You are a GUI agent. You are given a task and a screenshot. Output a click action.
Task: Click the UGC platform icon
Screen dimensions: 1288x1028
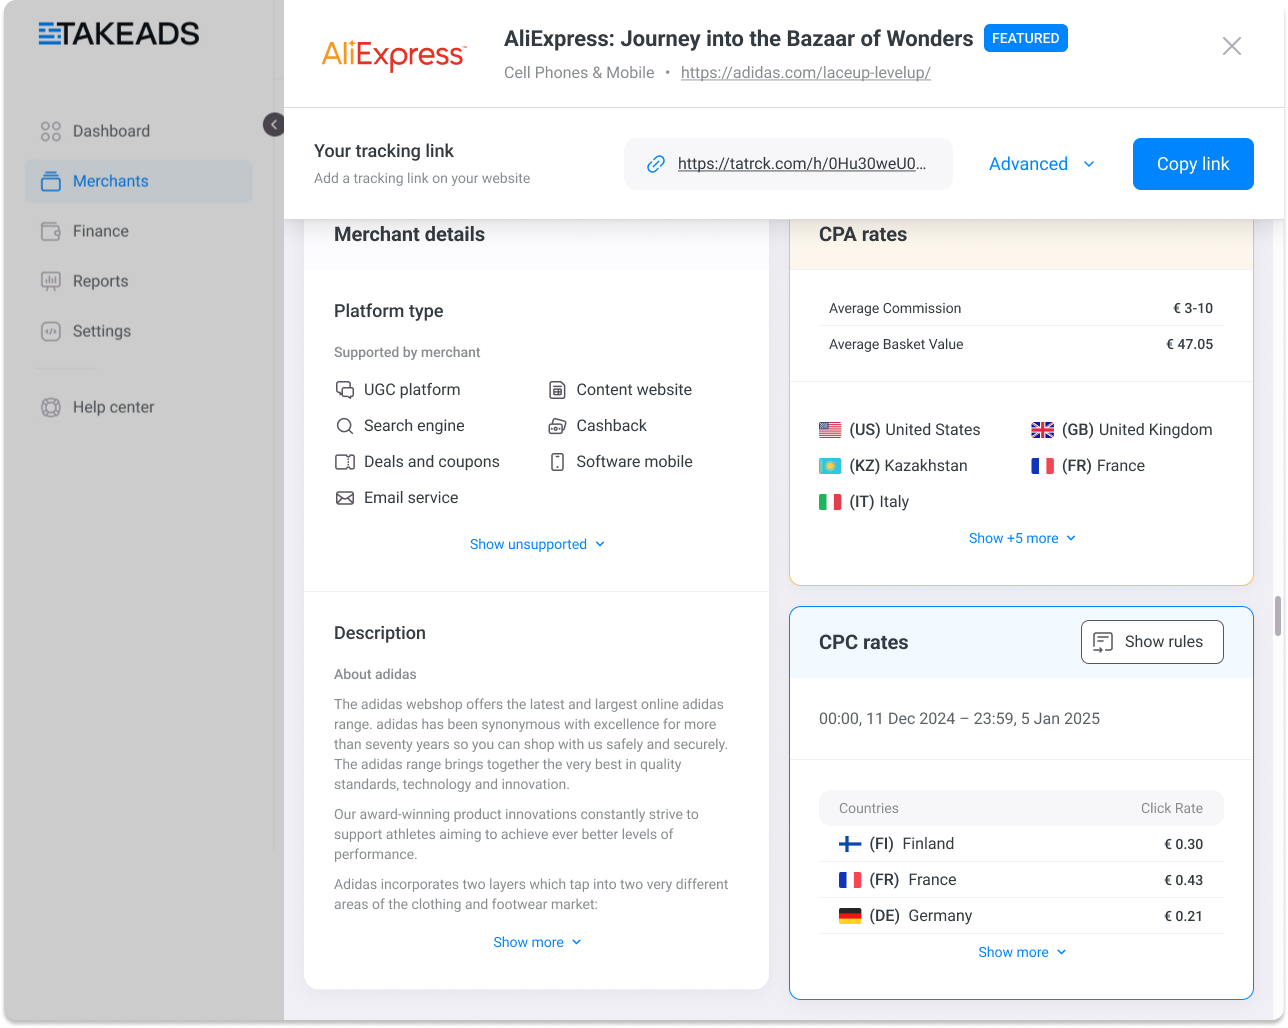coord(345,389)
